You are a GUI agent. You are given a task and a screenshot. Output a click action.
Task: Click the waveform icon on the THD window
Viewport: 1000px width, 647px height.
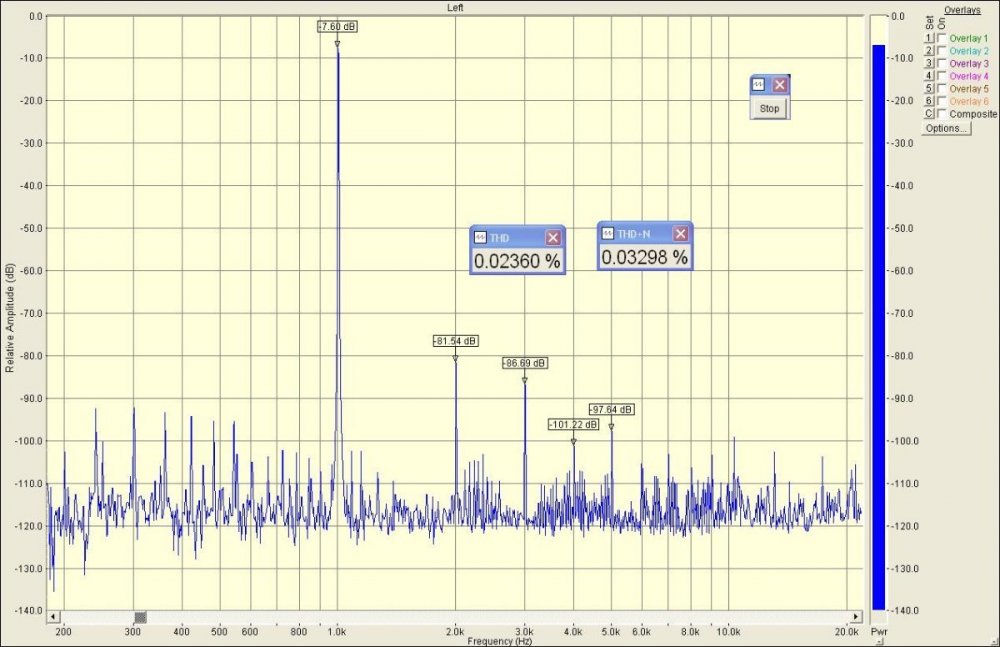[x=481, y=238]
